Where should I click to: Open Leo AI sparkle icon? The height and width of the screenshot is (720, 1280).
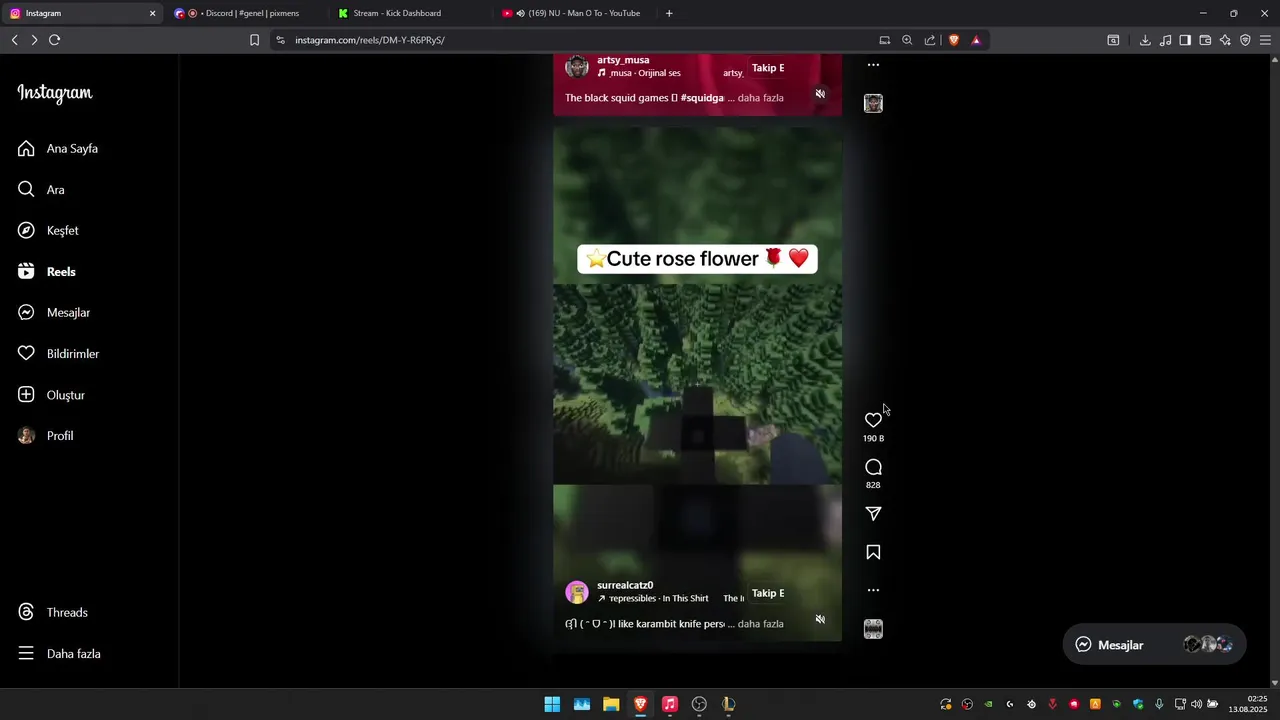1225,40
